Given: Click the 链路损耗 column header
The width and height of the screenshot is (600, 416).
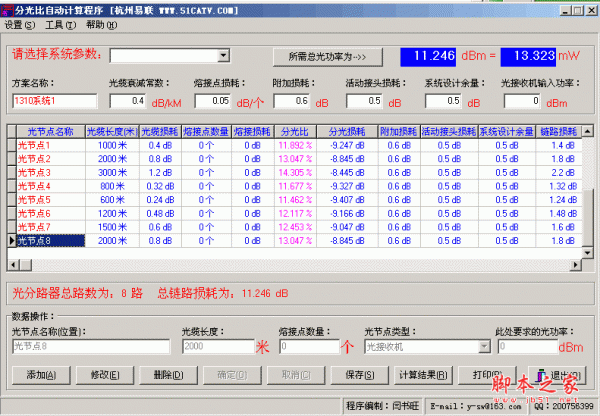Looking at the screenshot, I should (x=558, y=132).
